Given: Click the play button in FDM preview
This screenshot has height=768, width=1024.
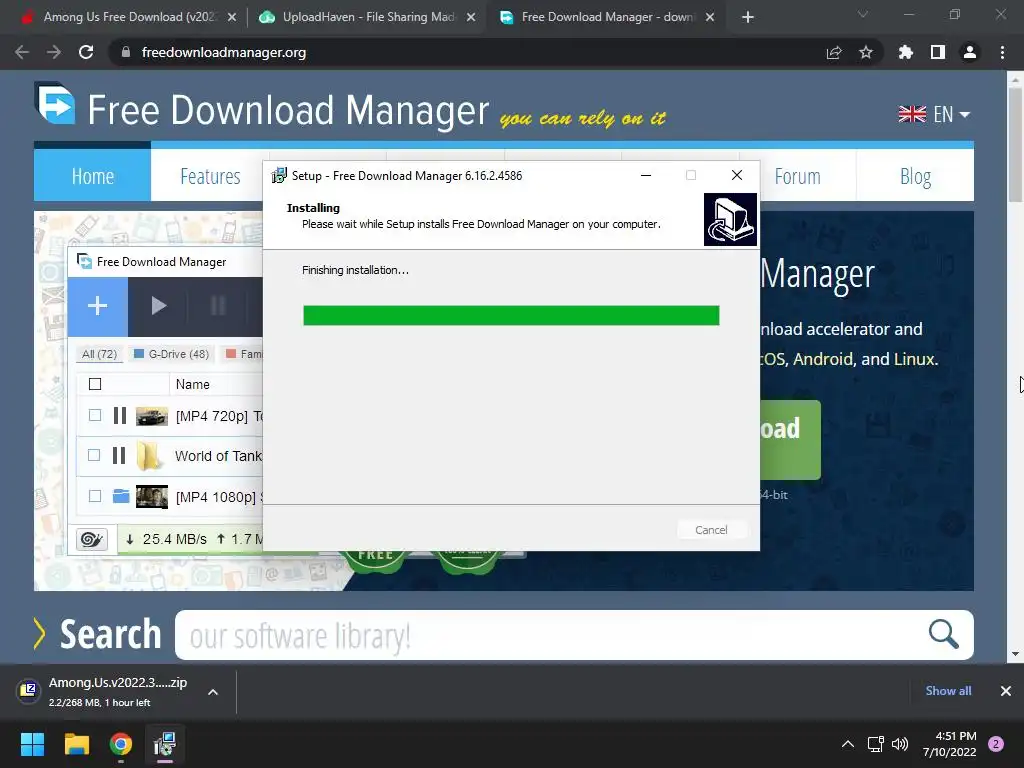Looking at the screenshot, I should tap(158, 306).
